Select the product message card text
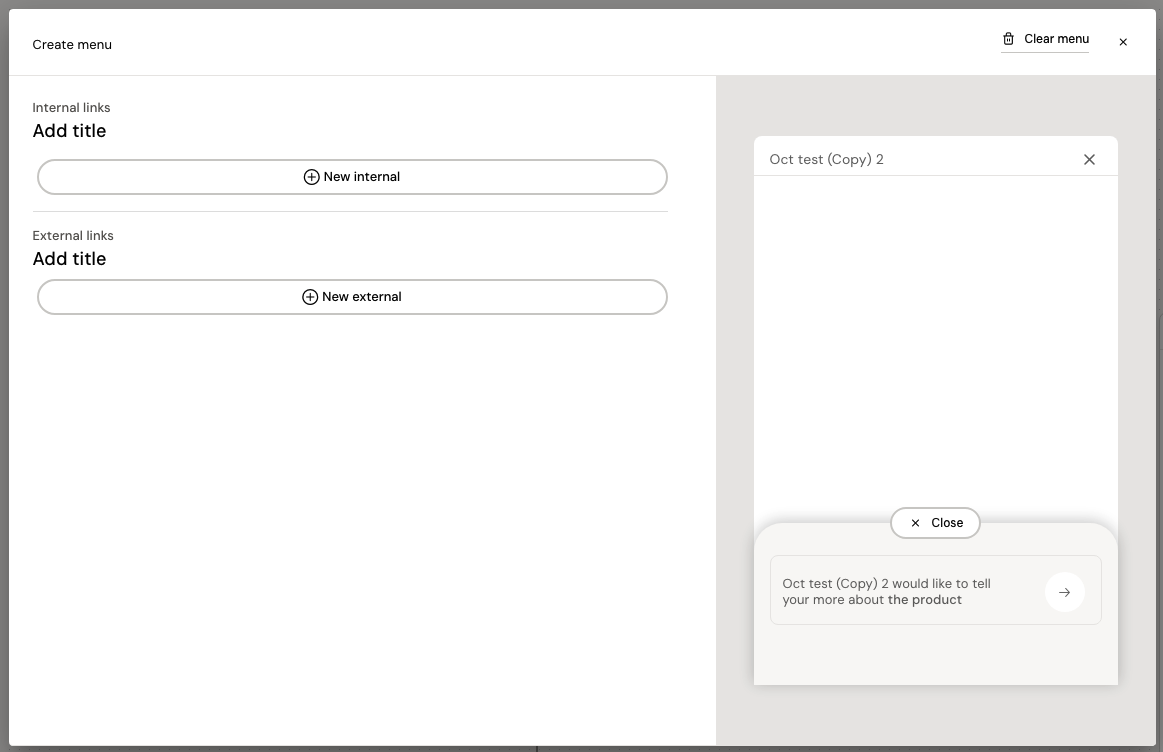The width and height of the screenshot is (1163, 752). tap(886, 592)
